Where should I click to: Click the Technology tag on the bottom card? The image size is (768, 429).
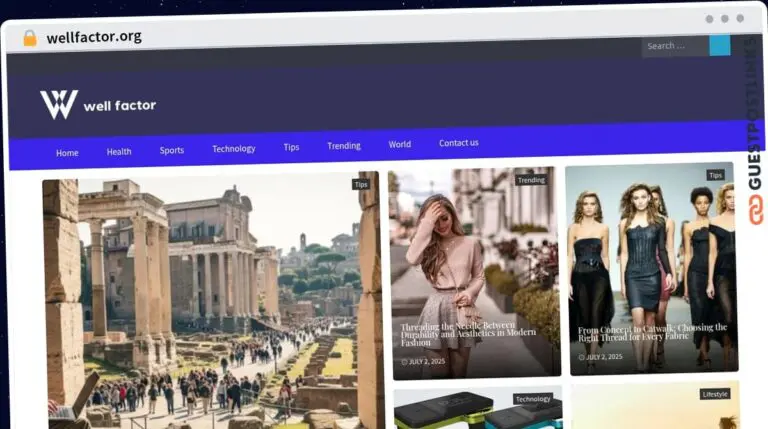coord(532,399)
